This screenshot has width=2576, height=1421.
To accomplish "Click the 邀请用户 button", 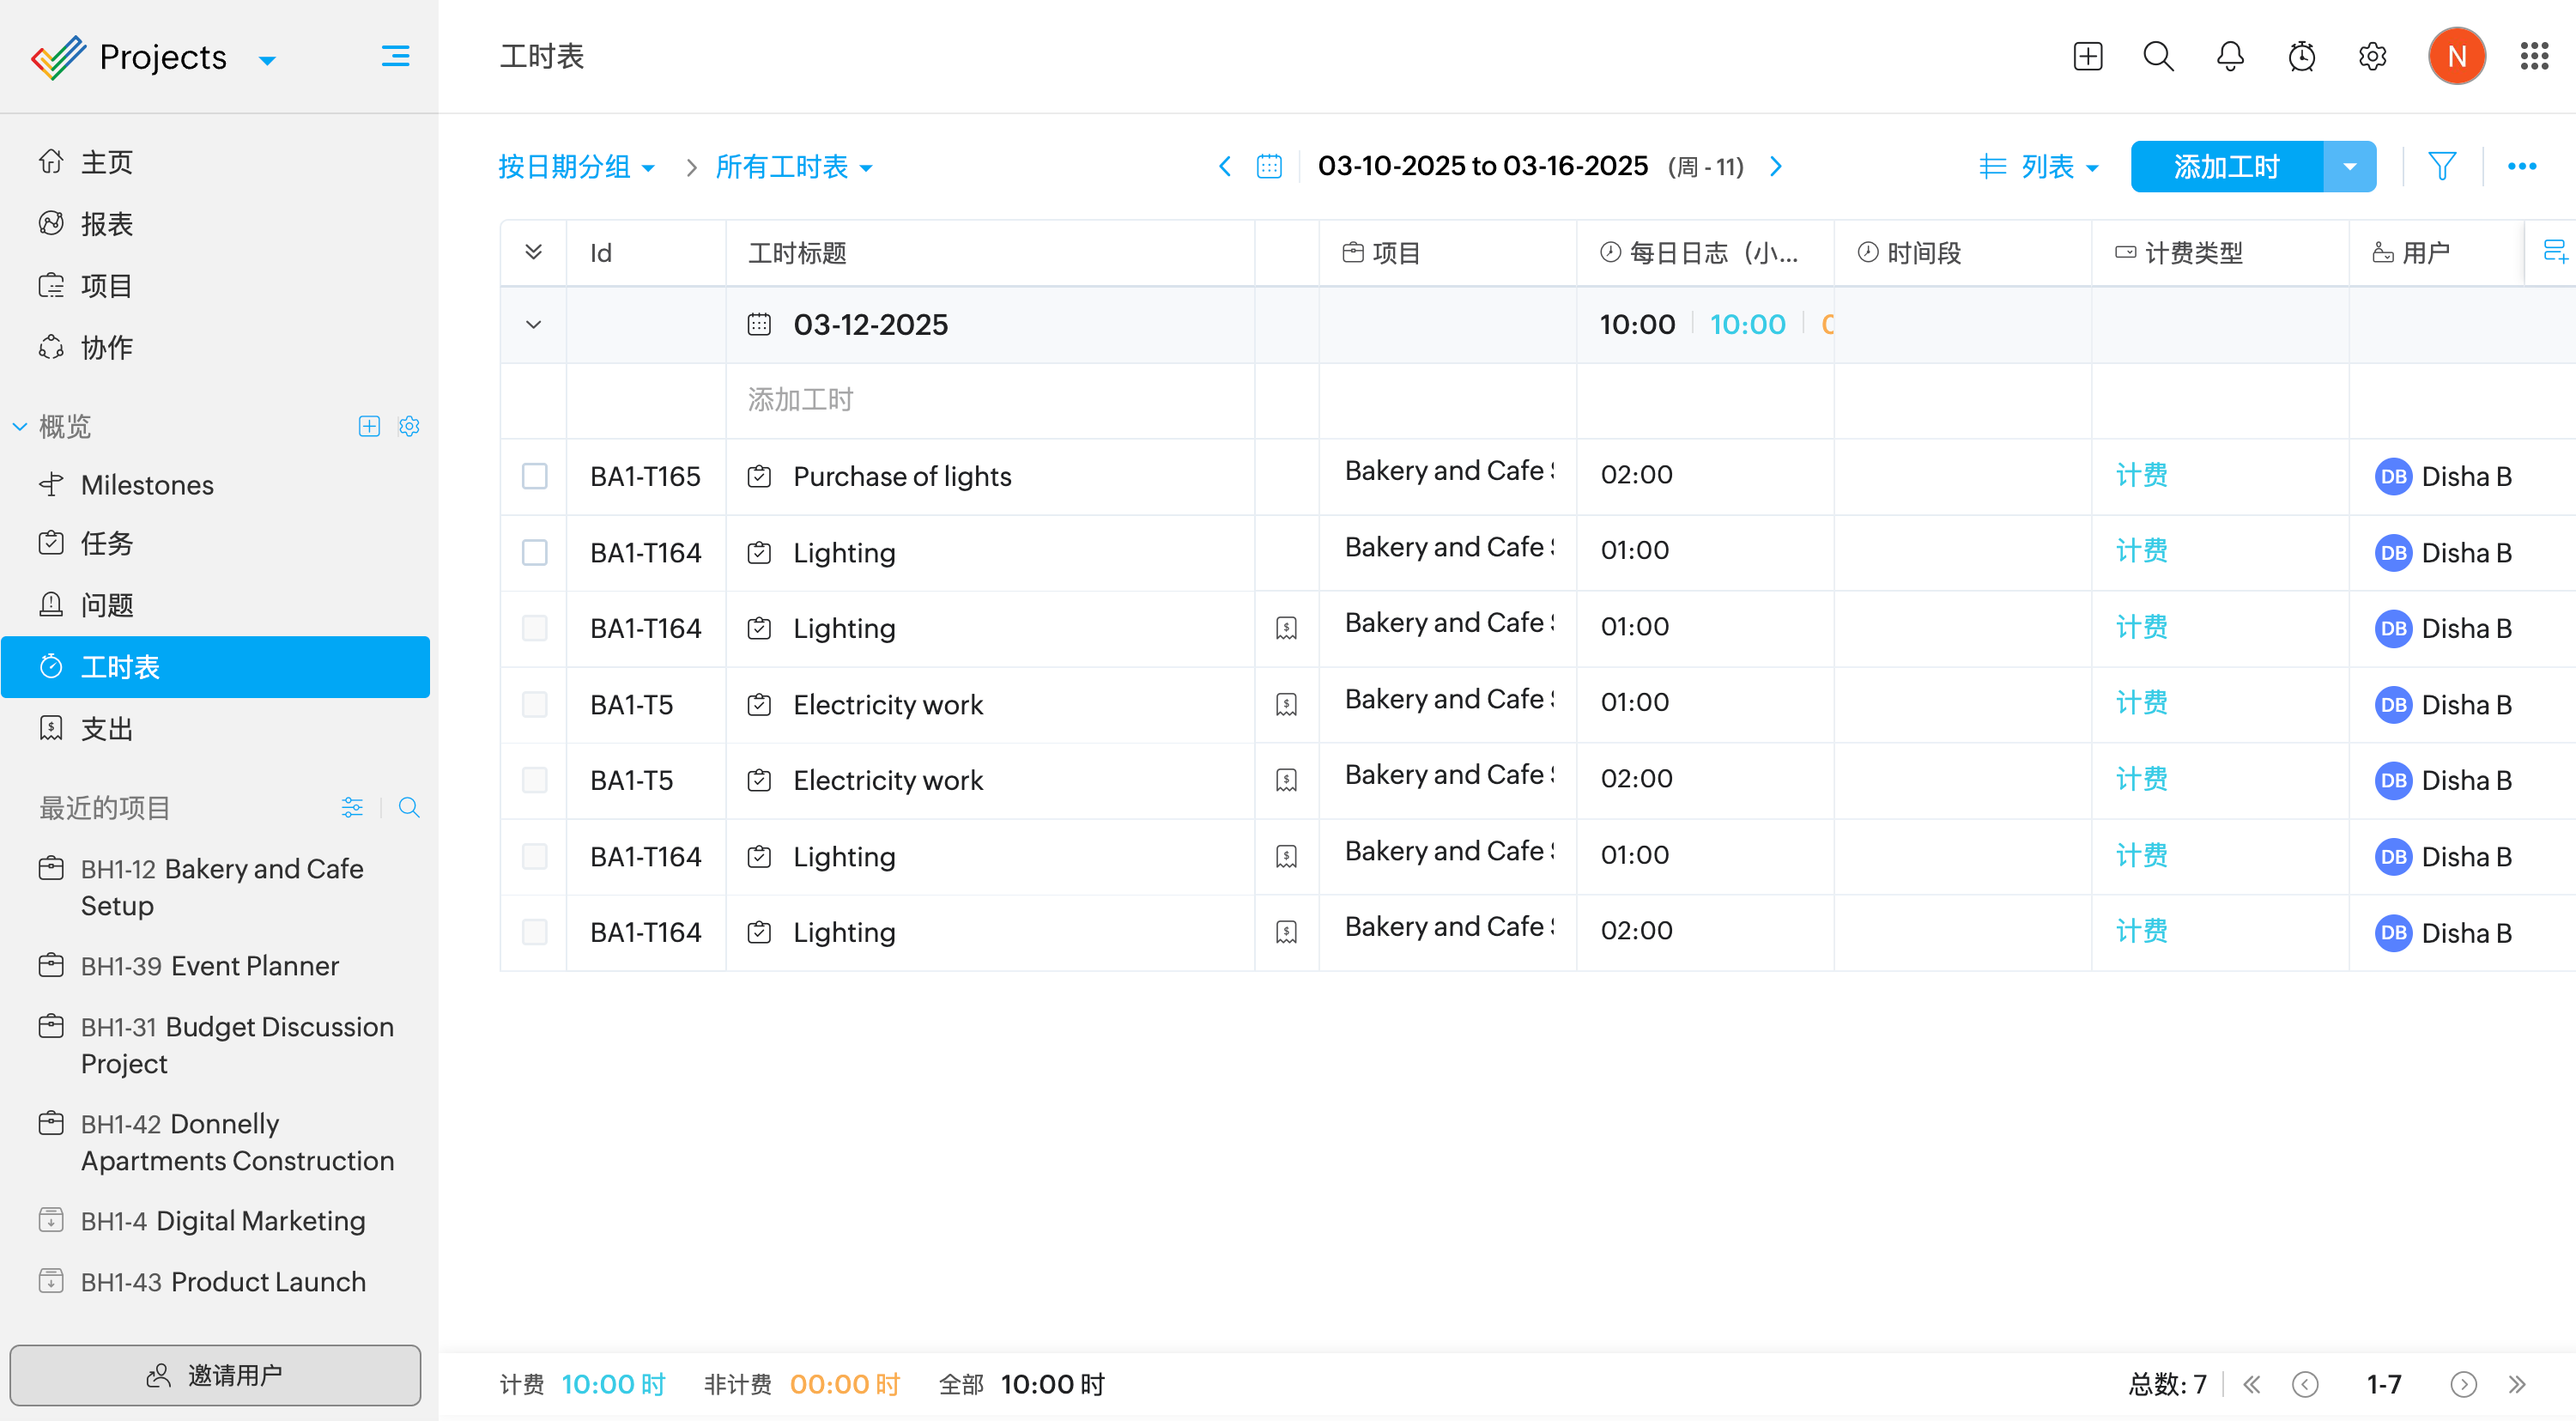I will 215,1375.
